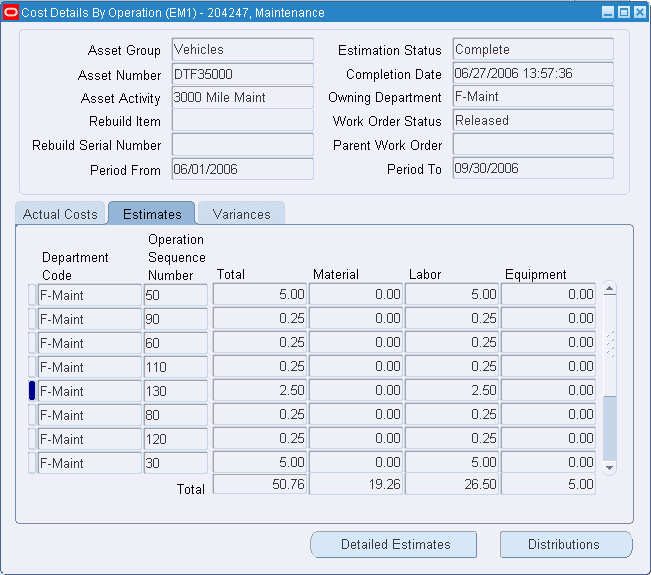
Task: Open the Variances tab
Action: [x=241, y=214]
